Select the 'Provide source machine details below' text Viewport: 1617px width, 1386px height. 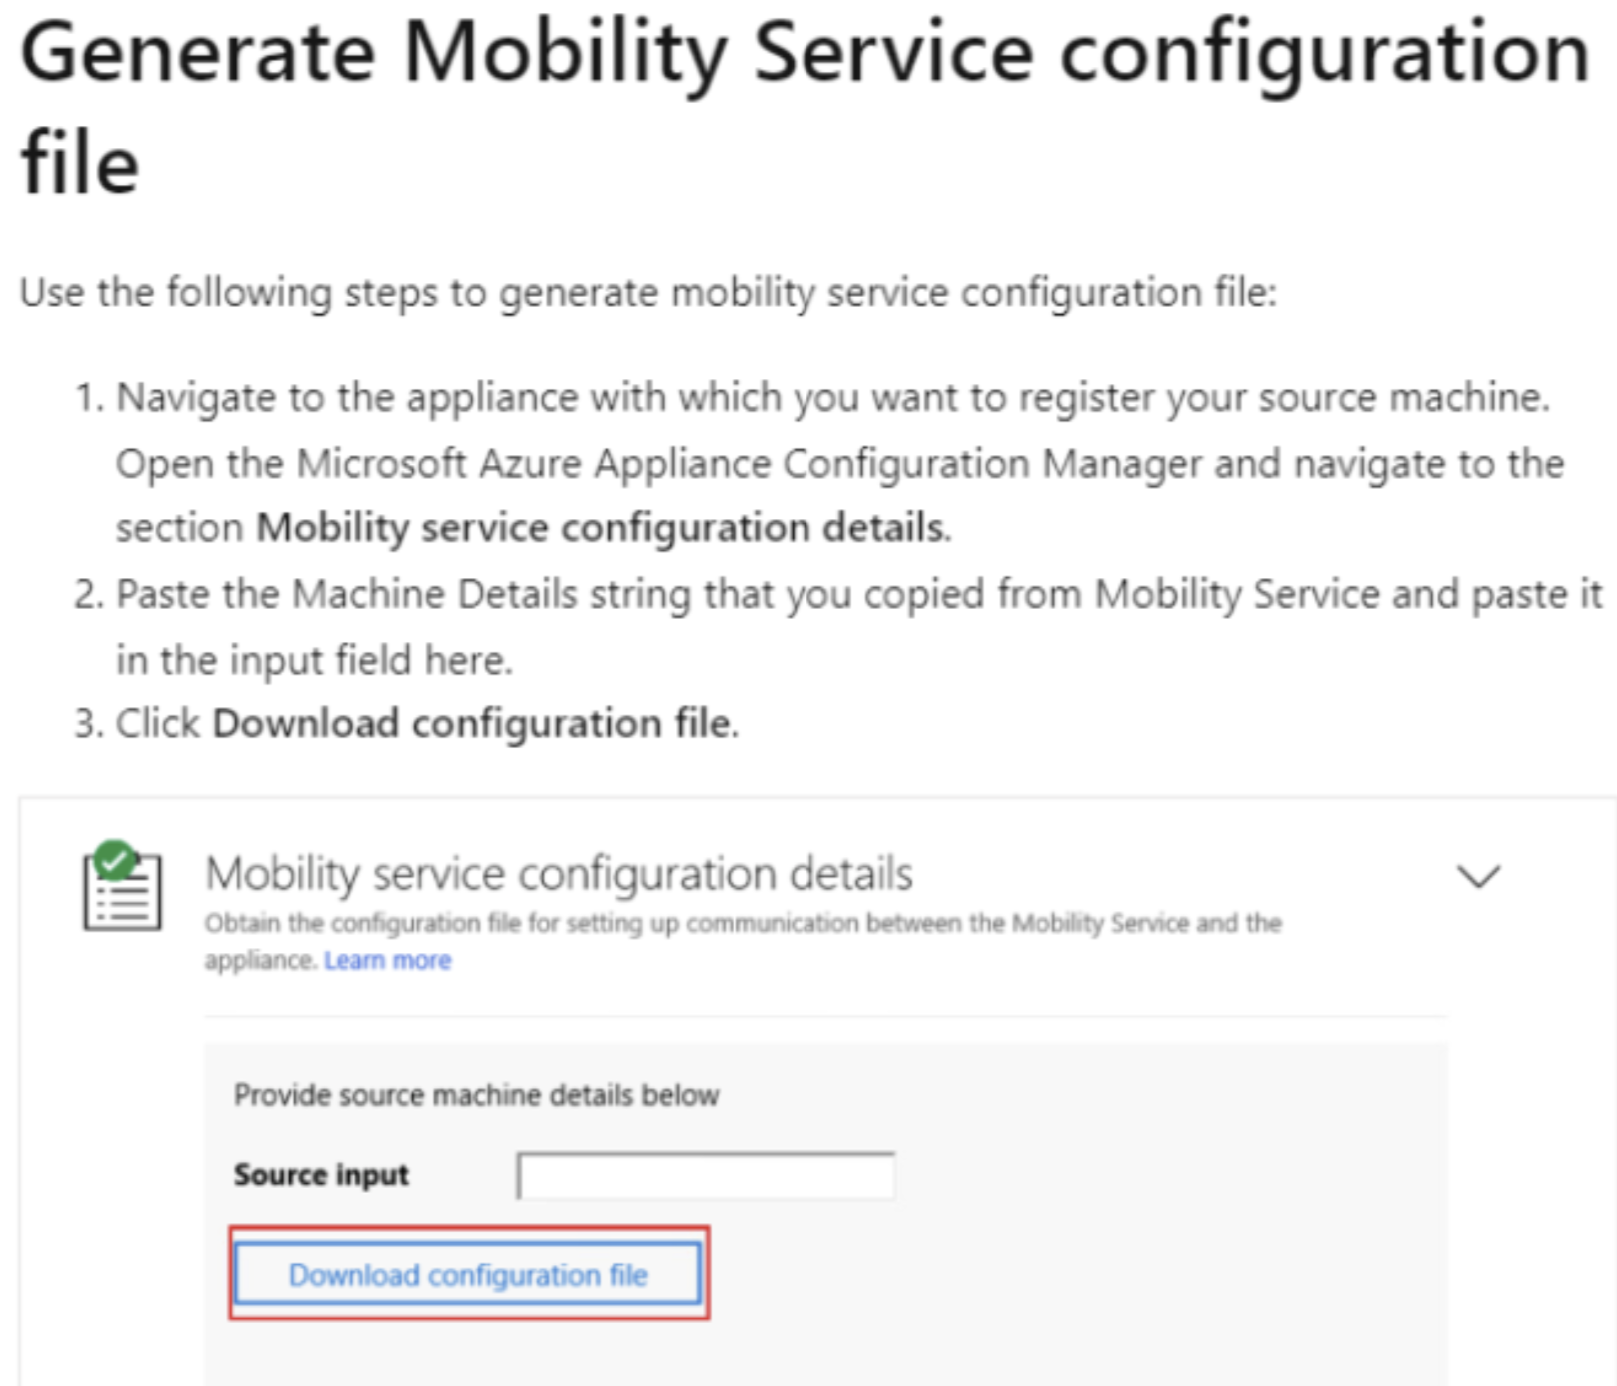476,1094
